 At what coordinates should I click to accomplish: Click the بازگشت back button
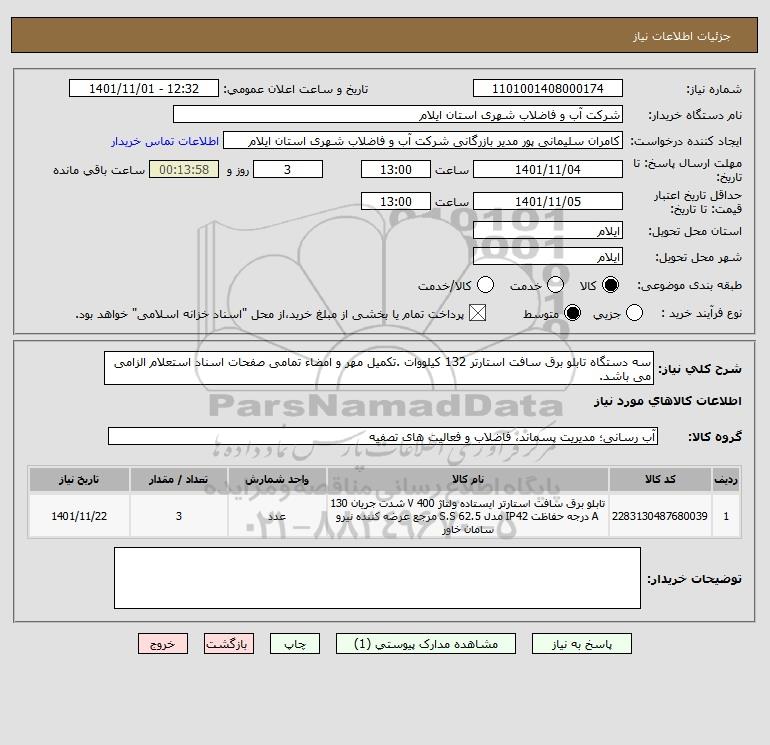[229, 644]
